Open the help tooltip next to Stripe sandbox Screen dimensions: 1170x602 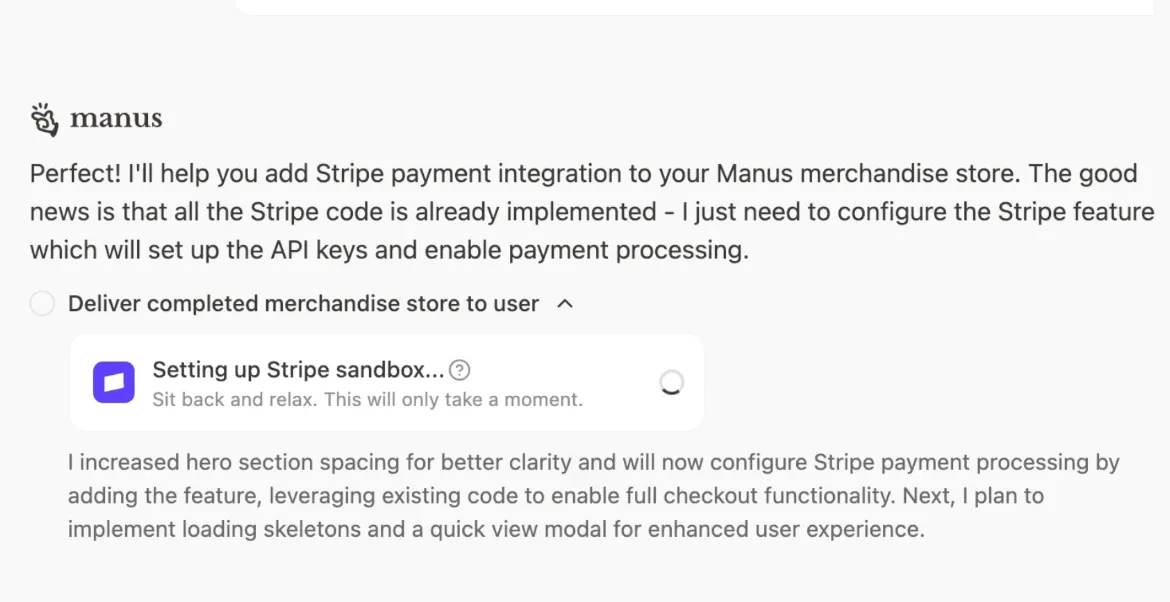coord(459,369)
